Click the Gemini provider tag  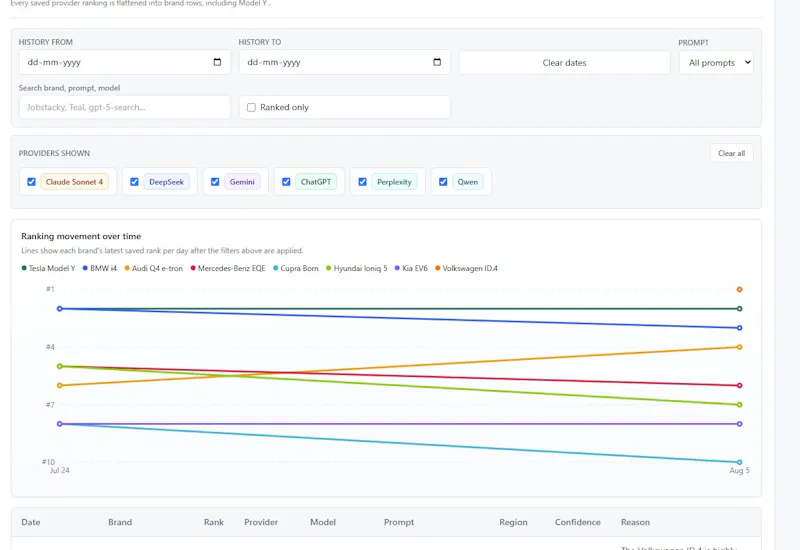click(242, 182)
